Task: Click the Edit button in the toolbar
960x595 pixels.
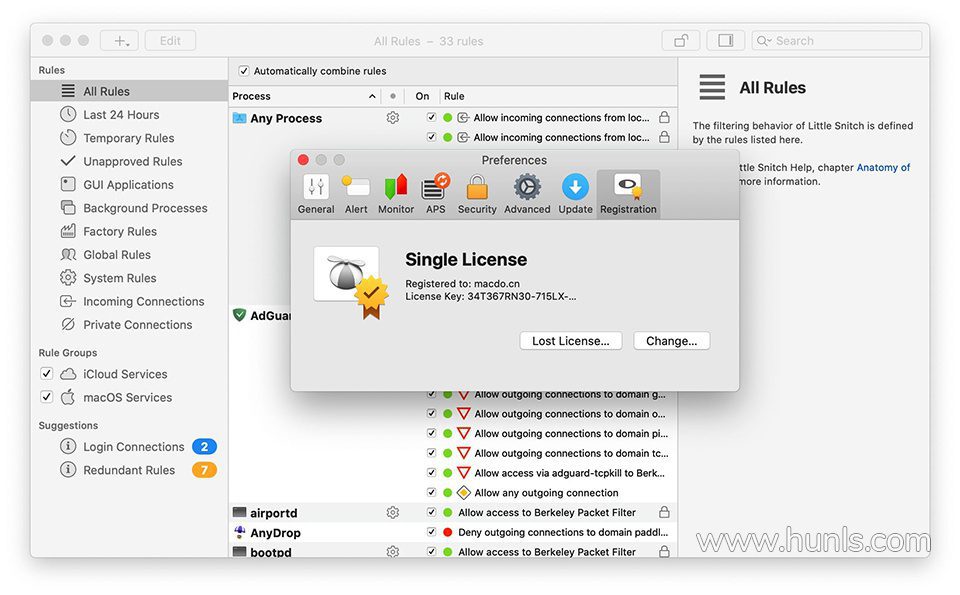Action: click(170, 40)
